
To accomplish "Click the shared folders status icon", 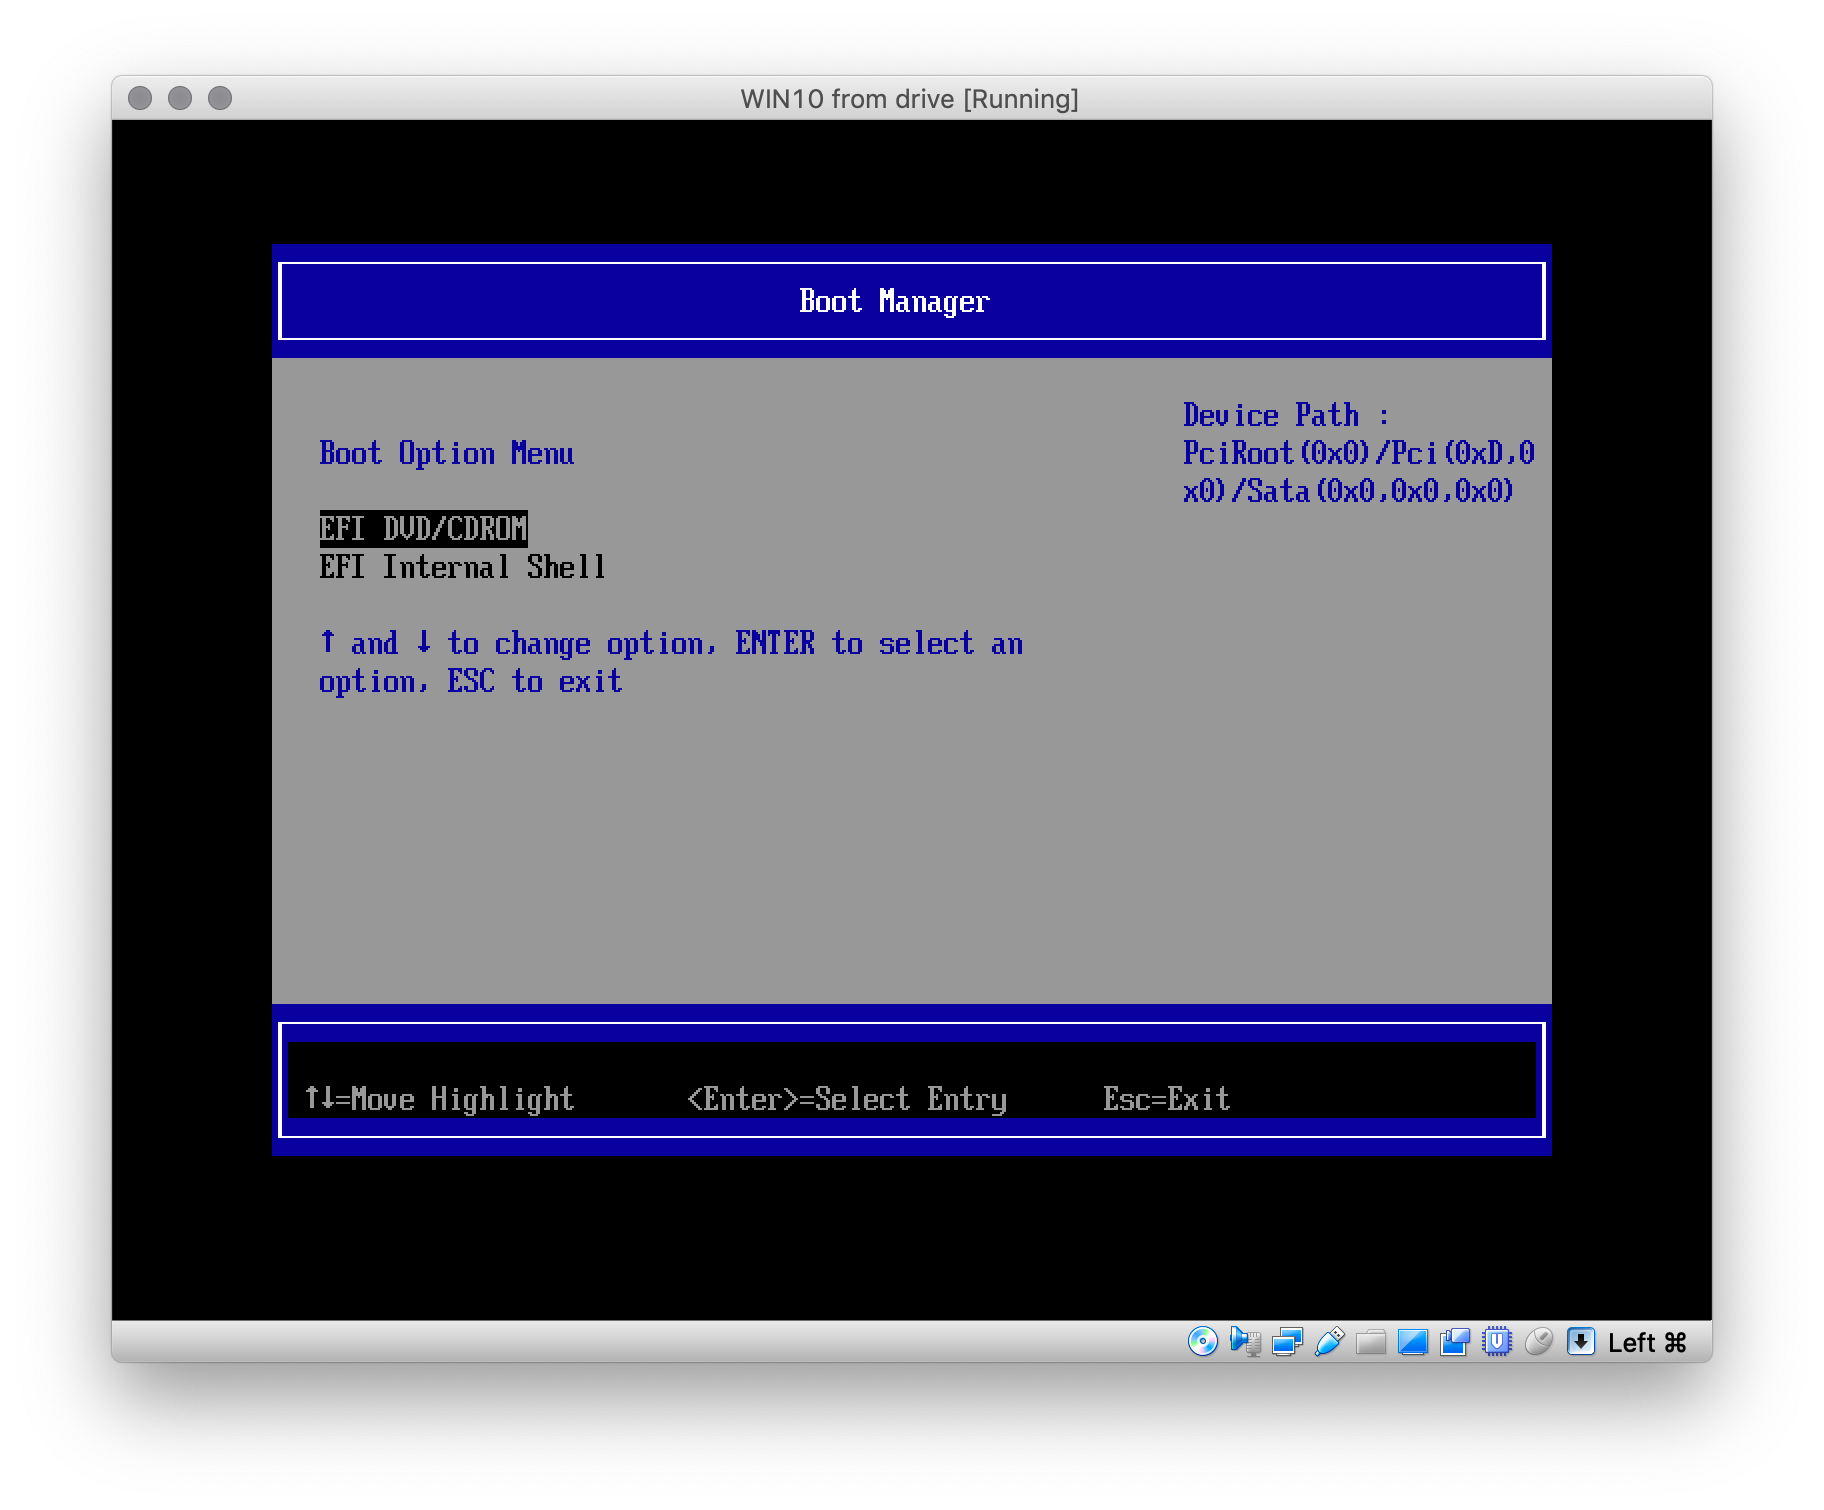I will [x=1369, y=1343].
